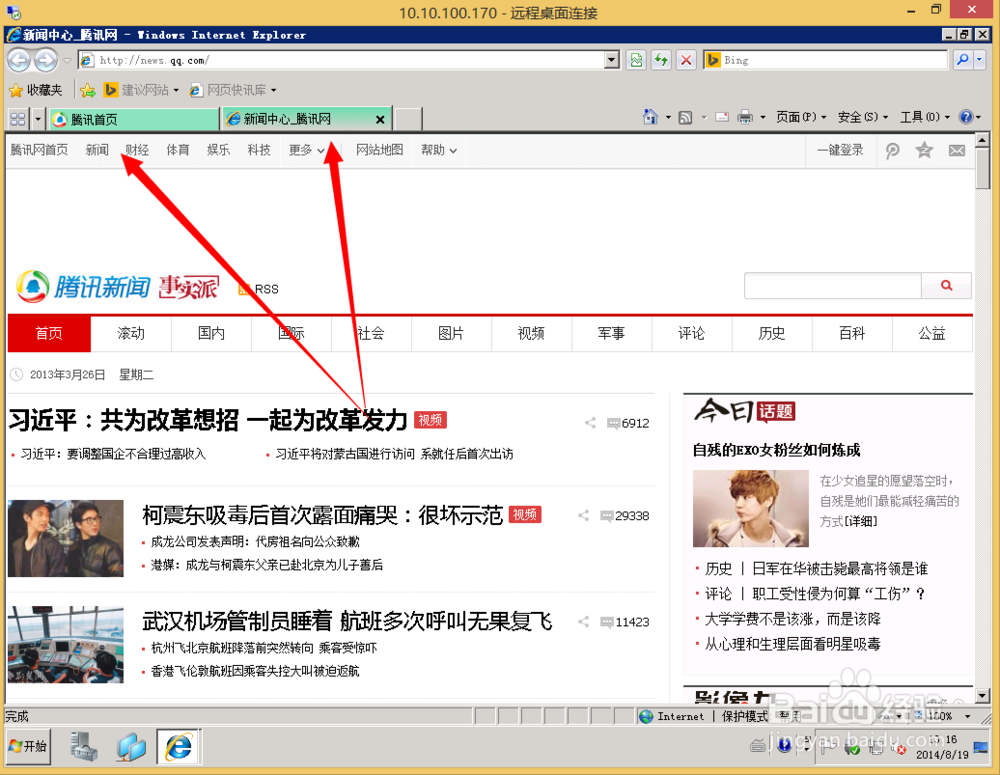Select the 滚动 news category tab
The width and height of the screenshot is (1000, 775).
131,334
